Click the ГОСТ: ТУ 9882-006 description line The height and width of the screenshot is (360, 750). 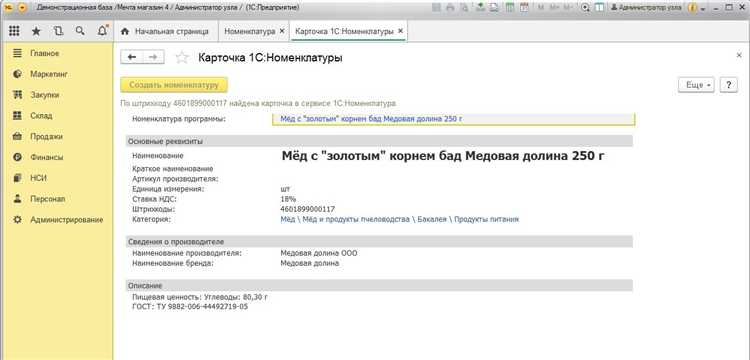(190, 307)
